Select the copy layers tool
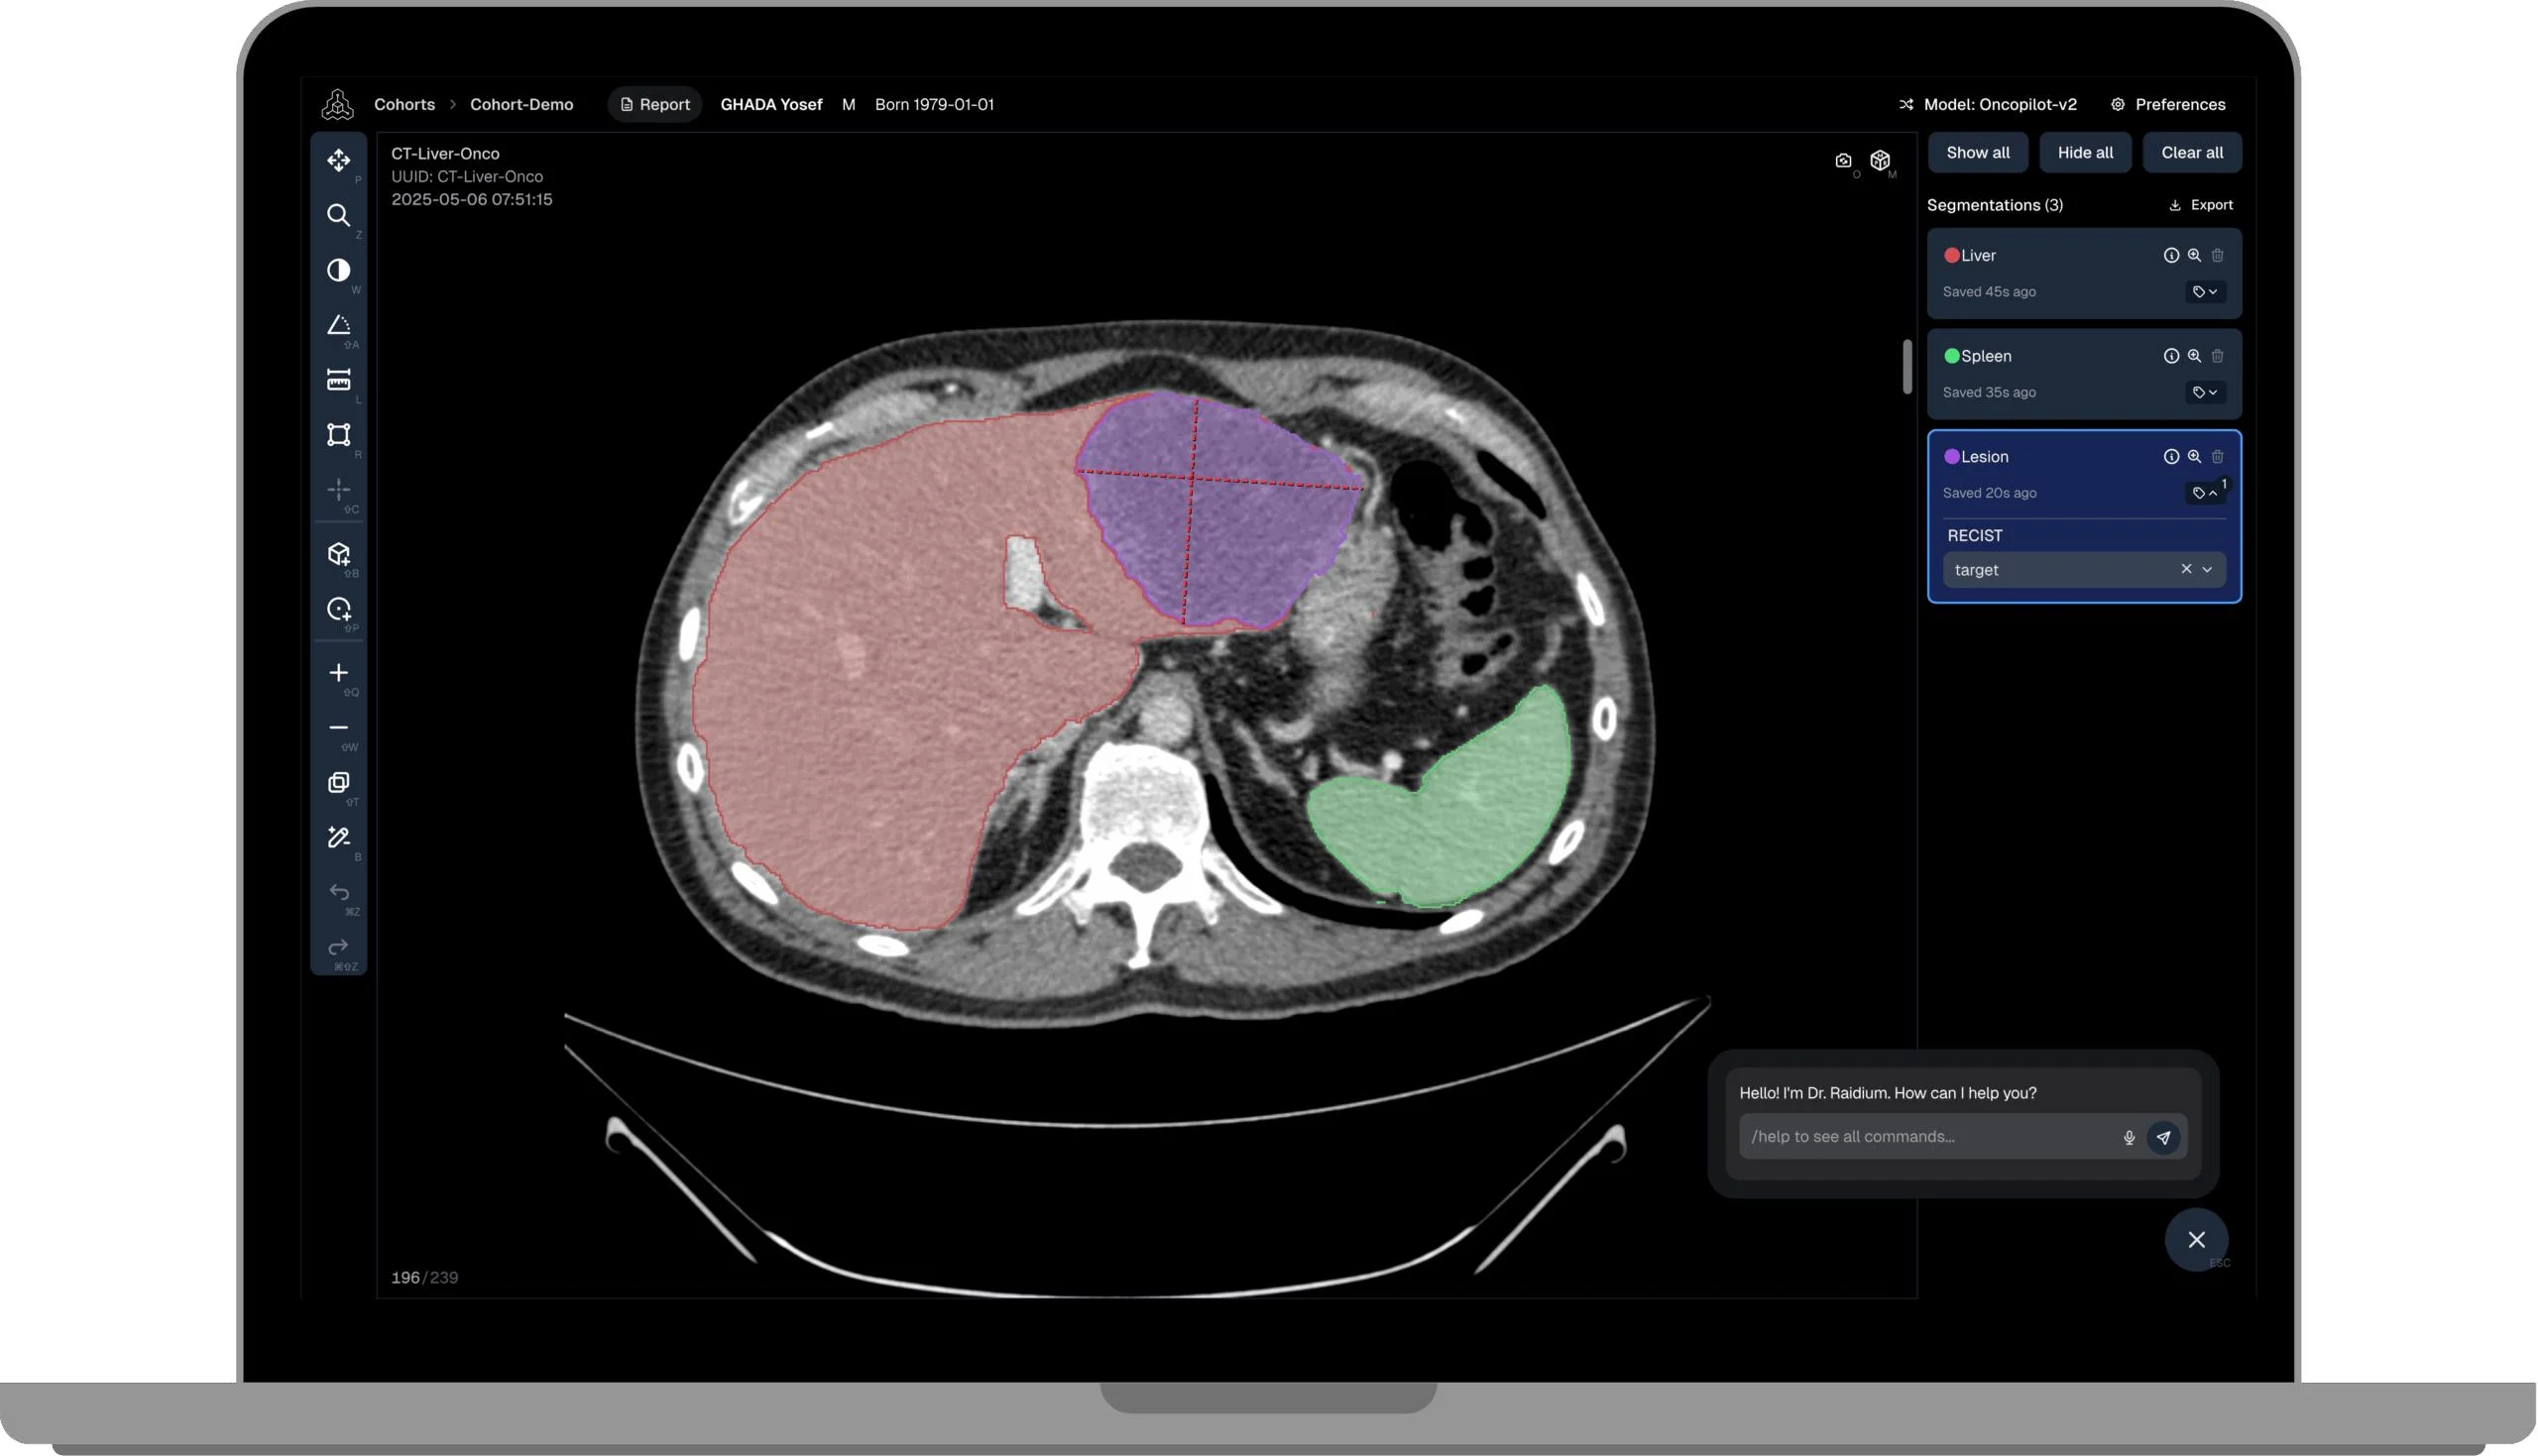This screenshot has height=1456, width=2538. pyautogui.click(x=338, y=782)
